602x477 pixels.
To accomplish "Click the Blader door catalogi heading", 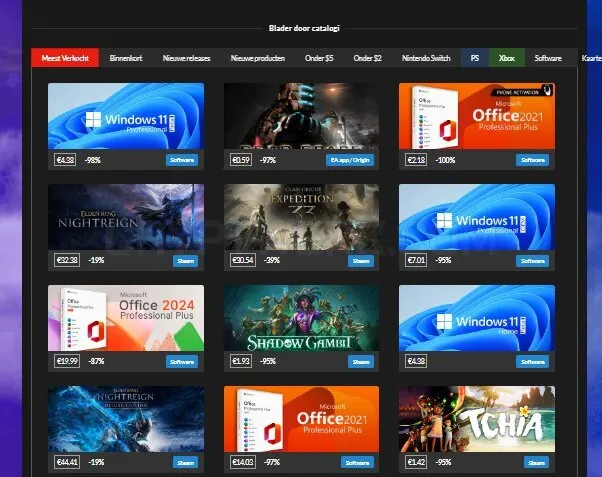I will click(x=304, y=28).
